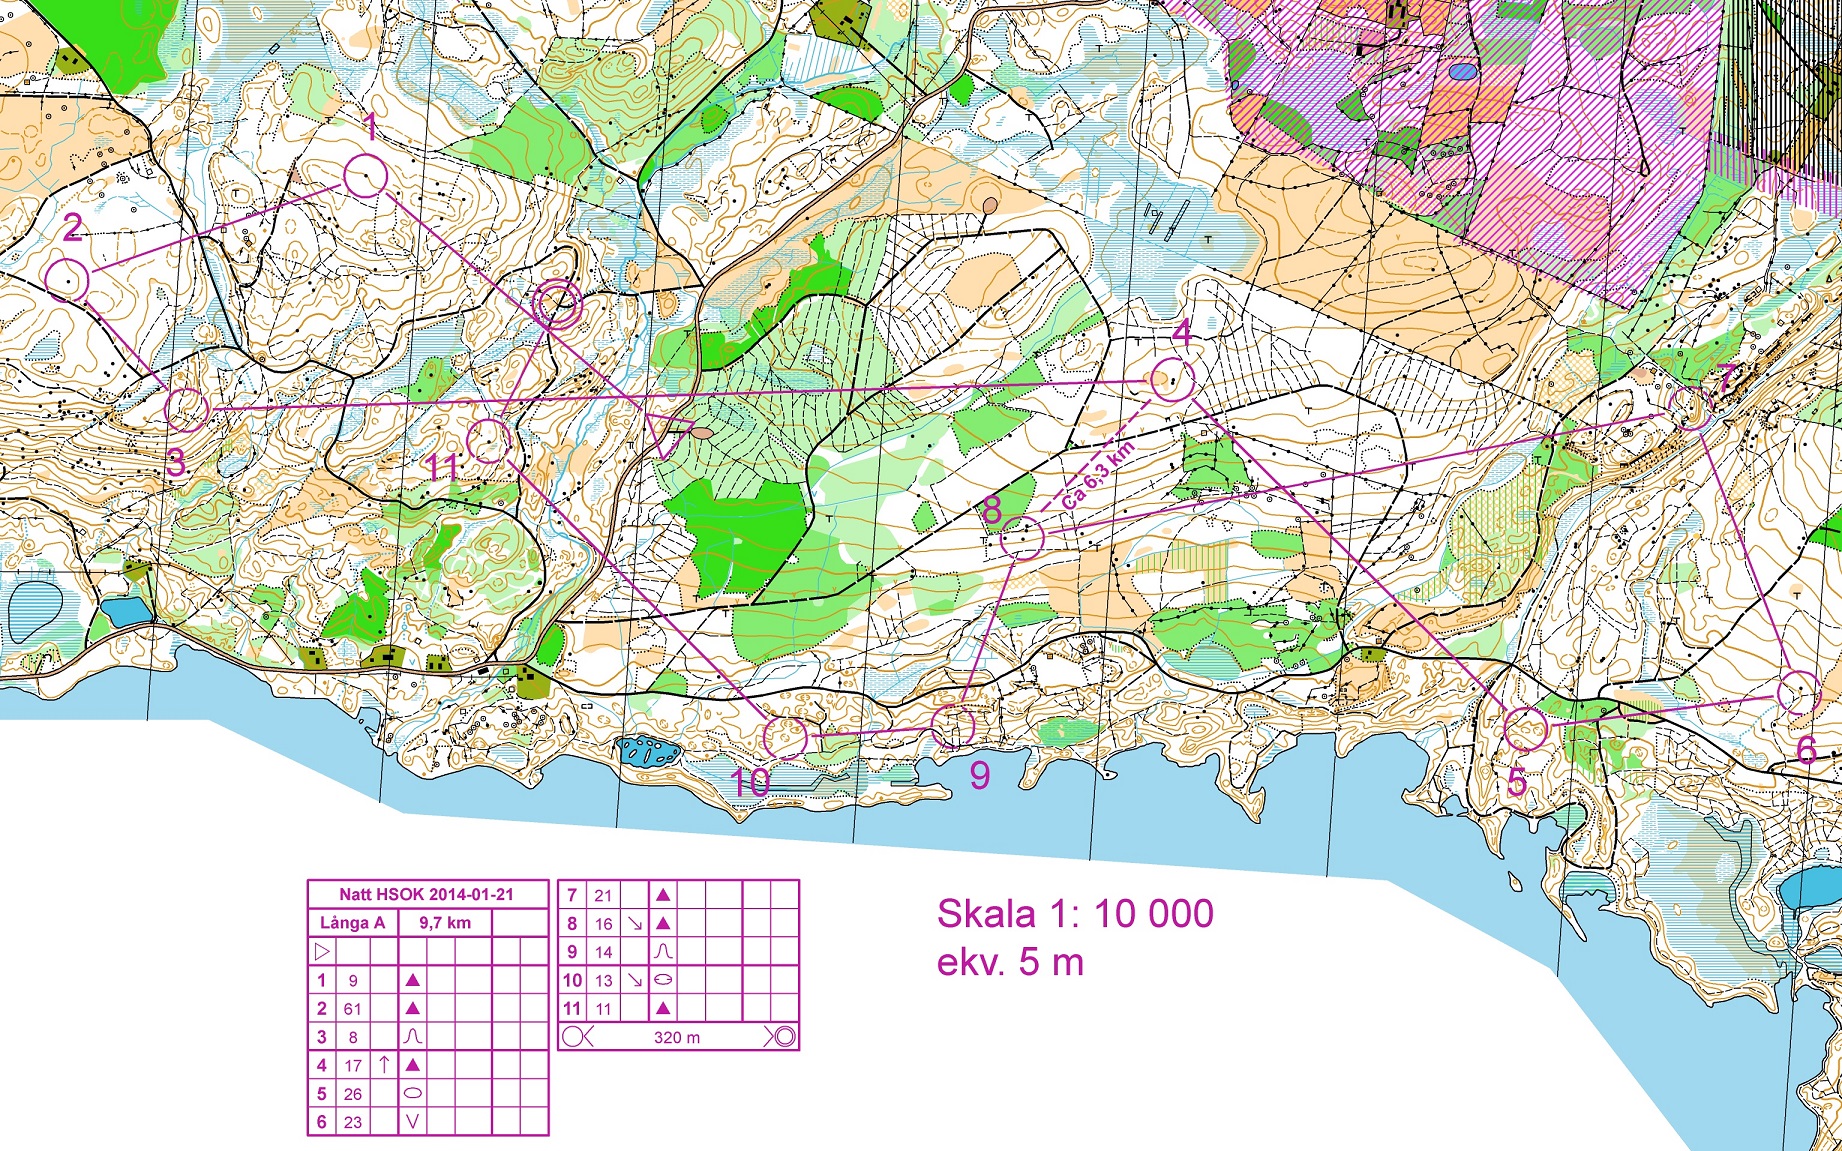The height and width of the screenshot is (1151, 1842).
Task: Click control circle 5 near the shoreline
Action: click(x=1526, y=728)
